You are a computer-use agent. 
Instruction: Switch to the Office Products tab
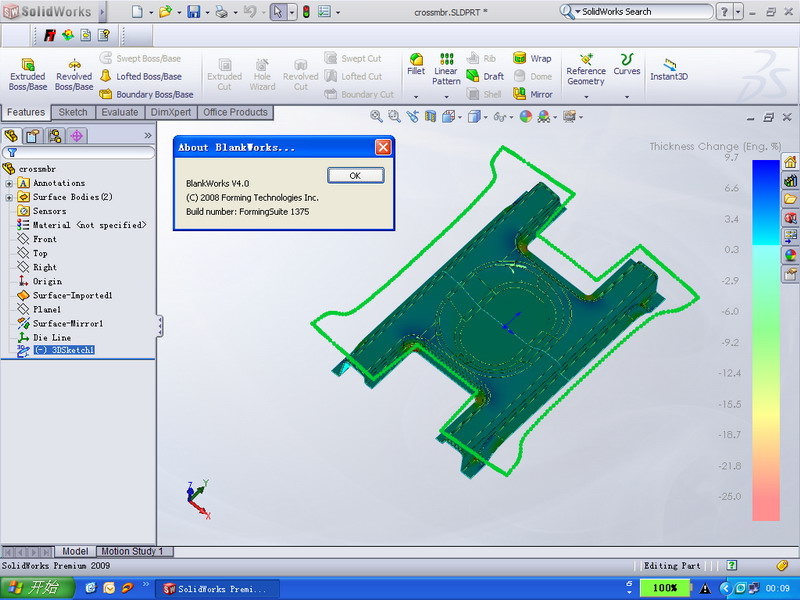(235, 112)
